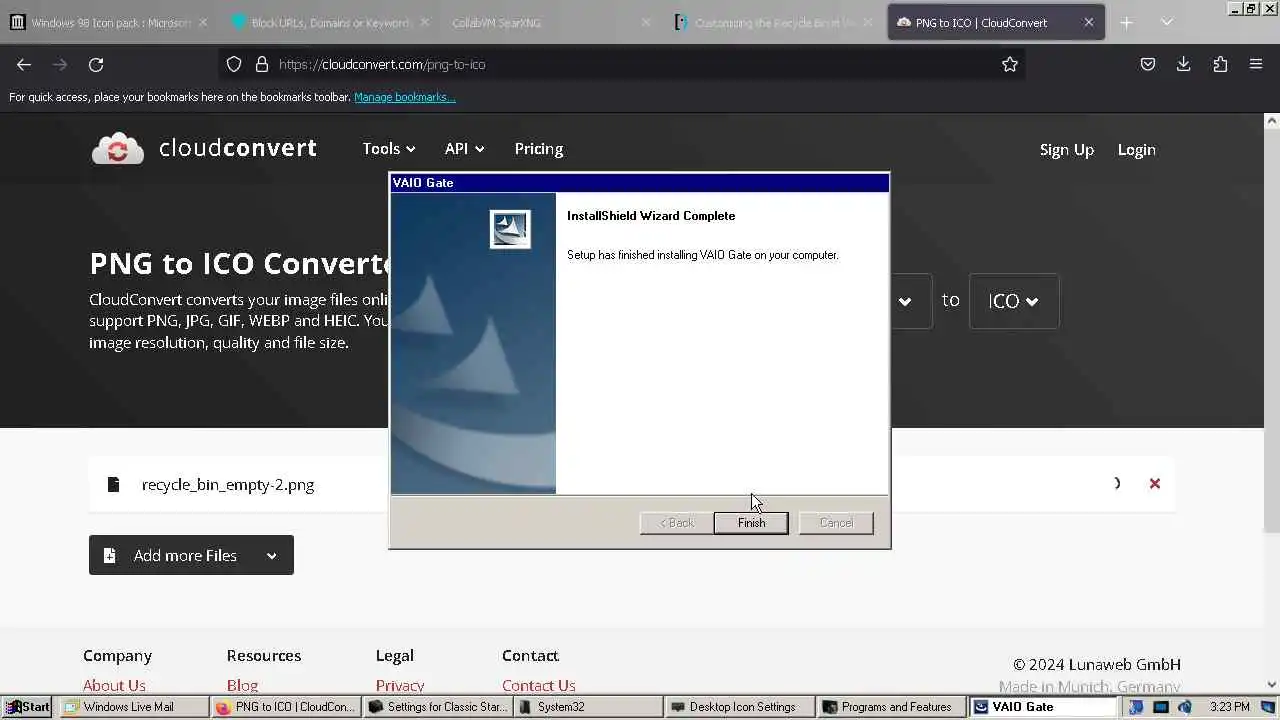Screen dimensions: 1280x720
Task: Open Windows Live Mail from the taskbar
Action: click(x=134, y=707)
